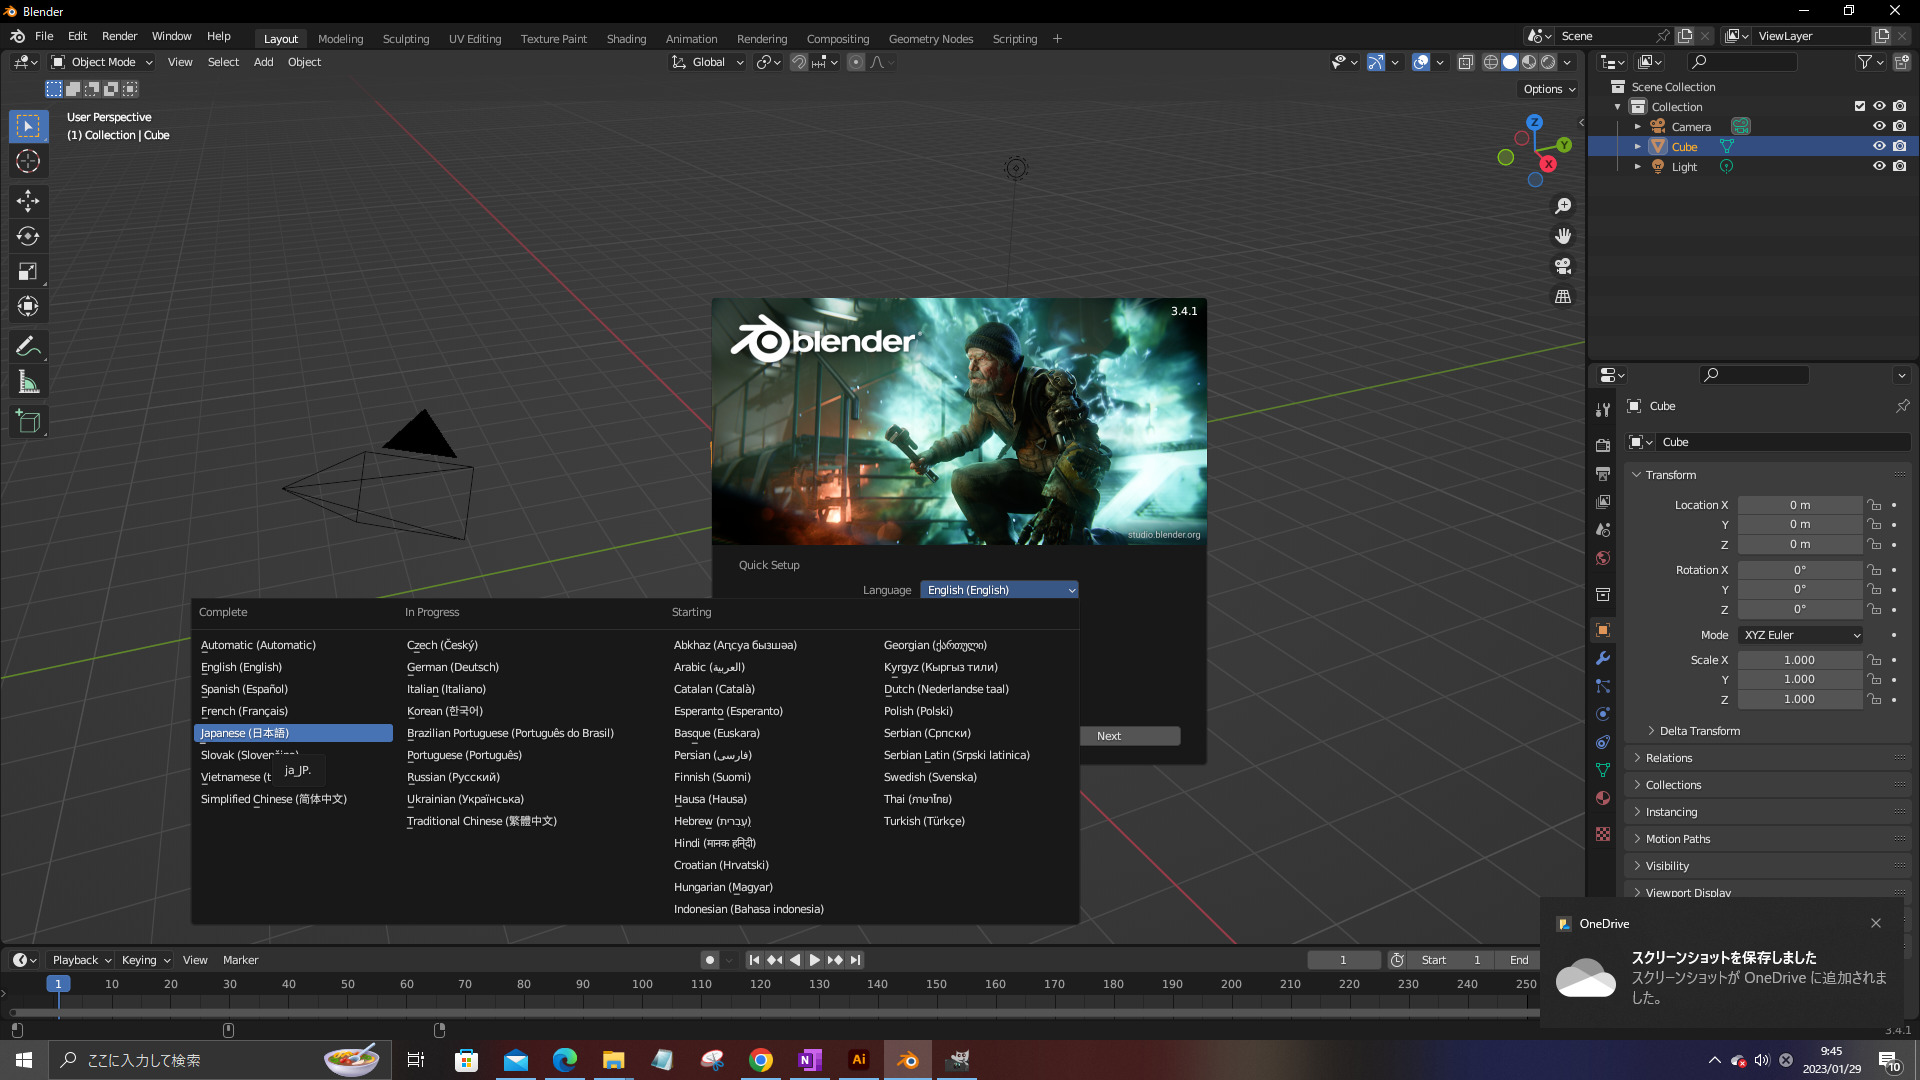This screenshot has width=1920, height=1080.
Task: Open the Global transform orientation dropdown
Action: (x=707, y=62)
